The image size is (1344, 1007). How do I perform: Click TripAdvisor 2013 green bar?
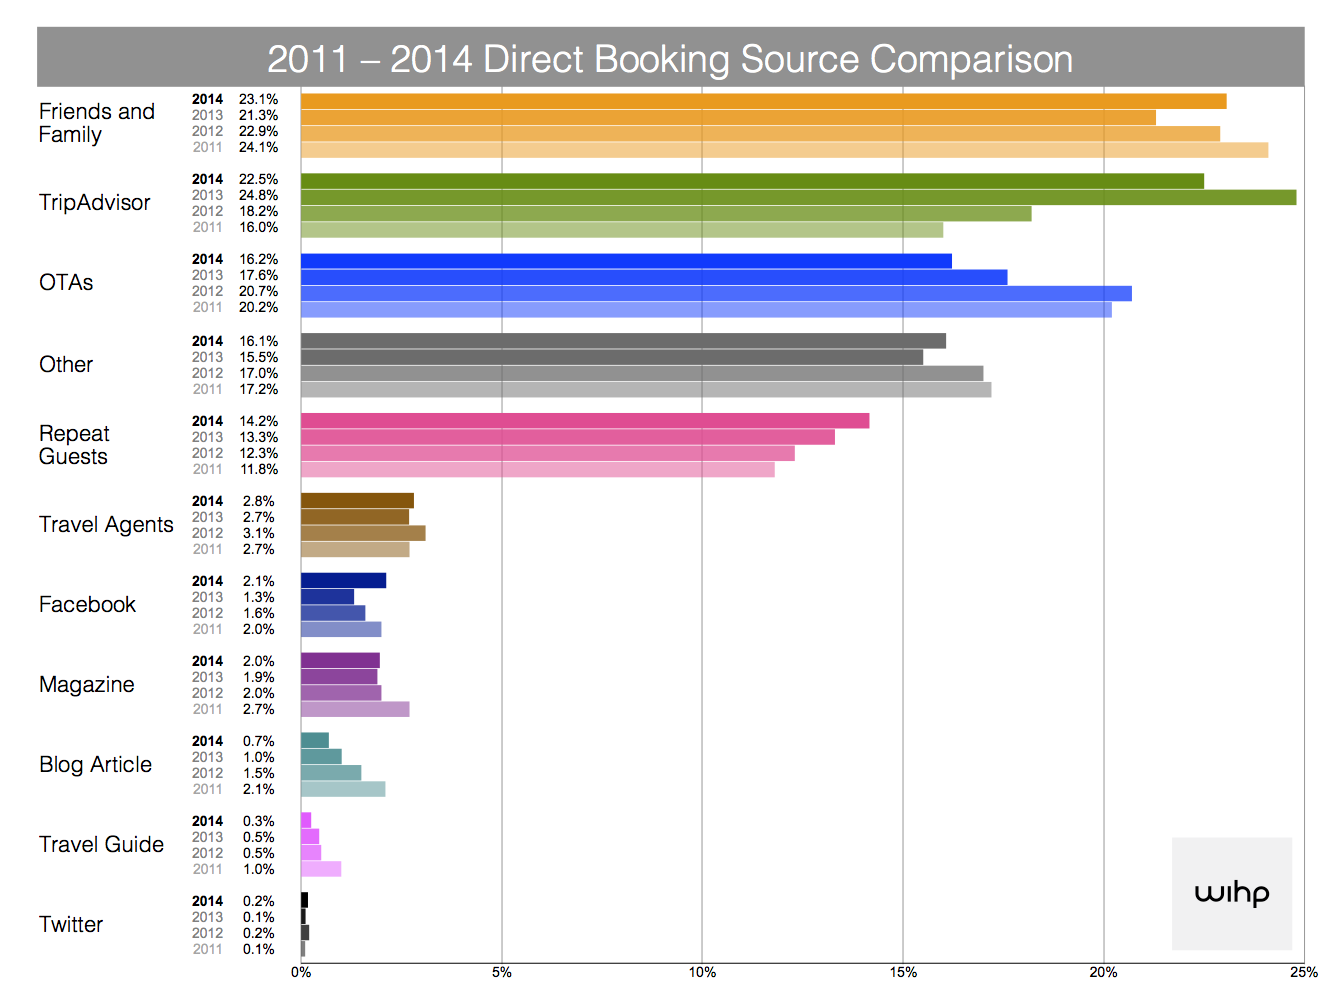point(799,197)
